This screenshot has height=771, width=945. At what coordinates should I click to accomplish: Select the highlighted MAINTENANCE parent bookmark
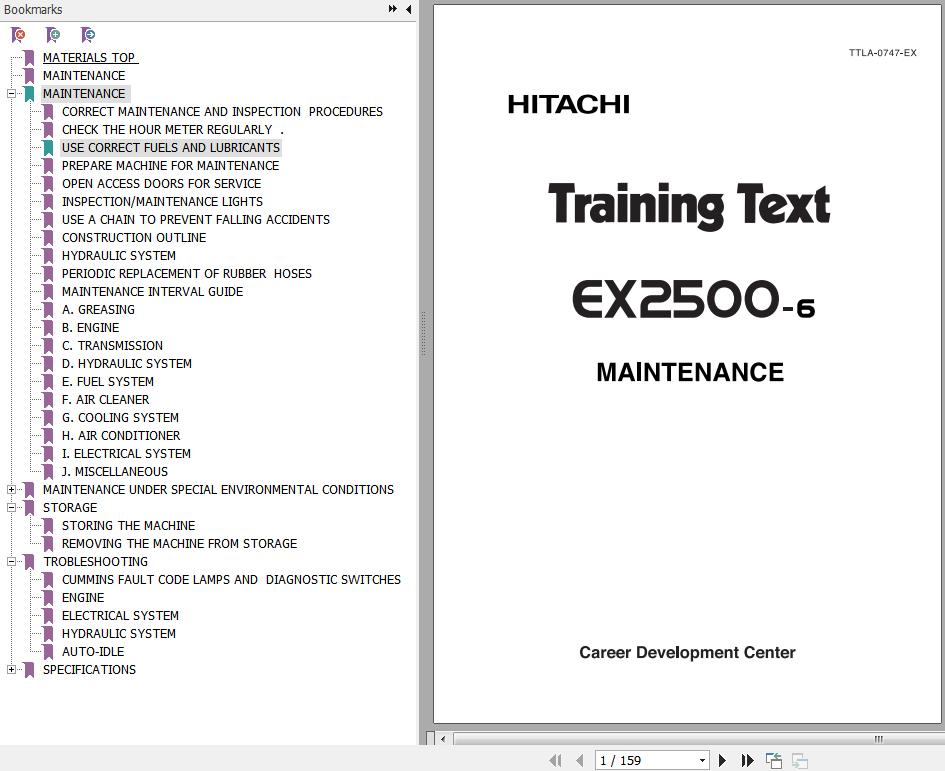coord(84,93)
